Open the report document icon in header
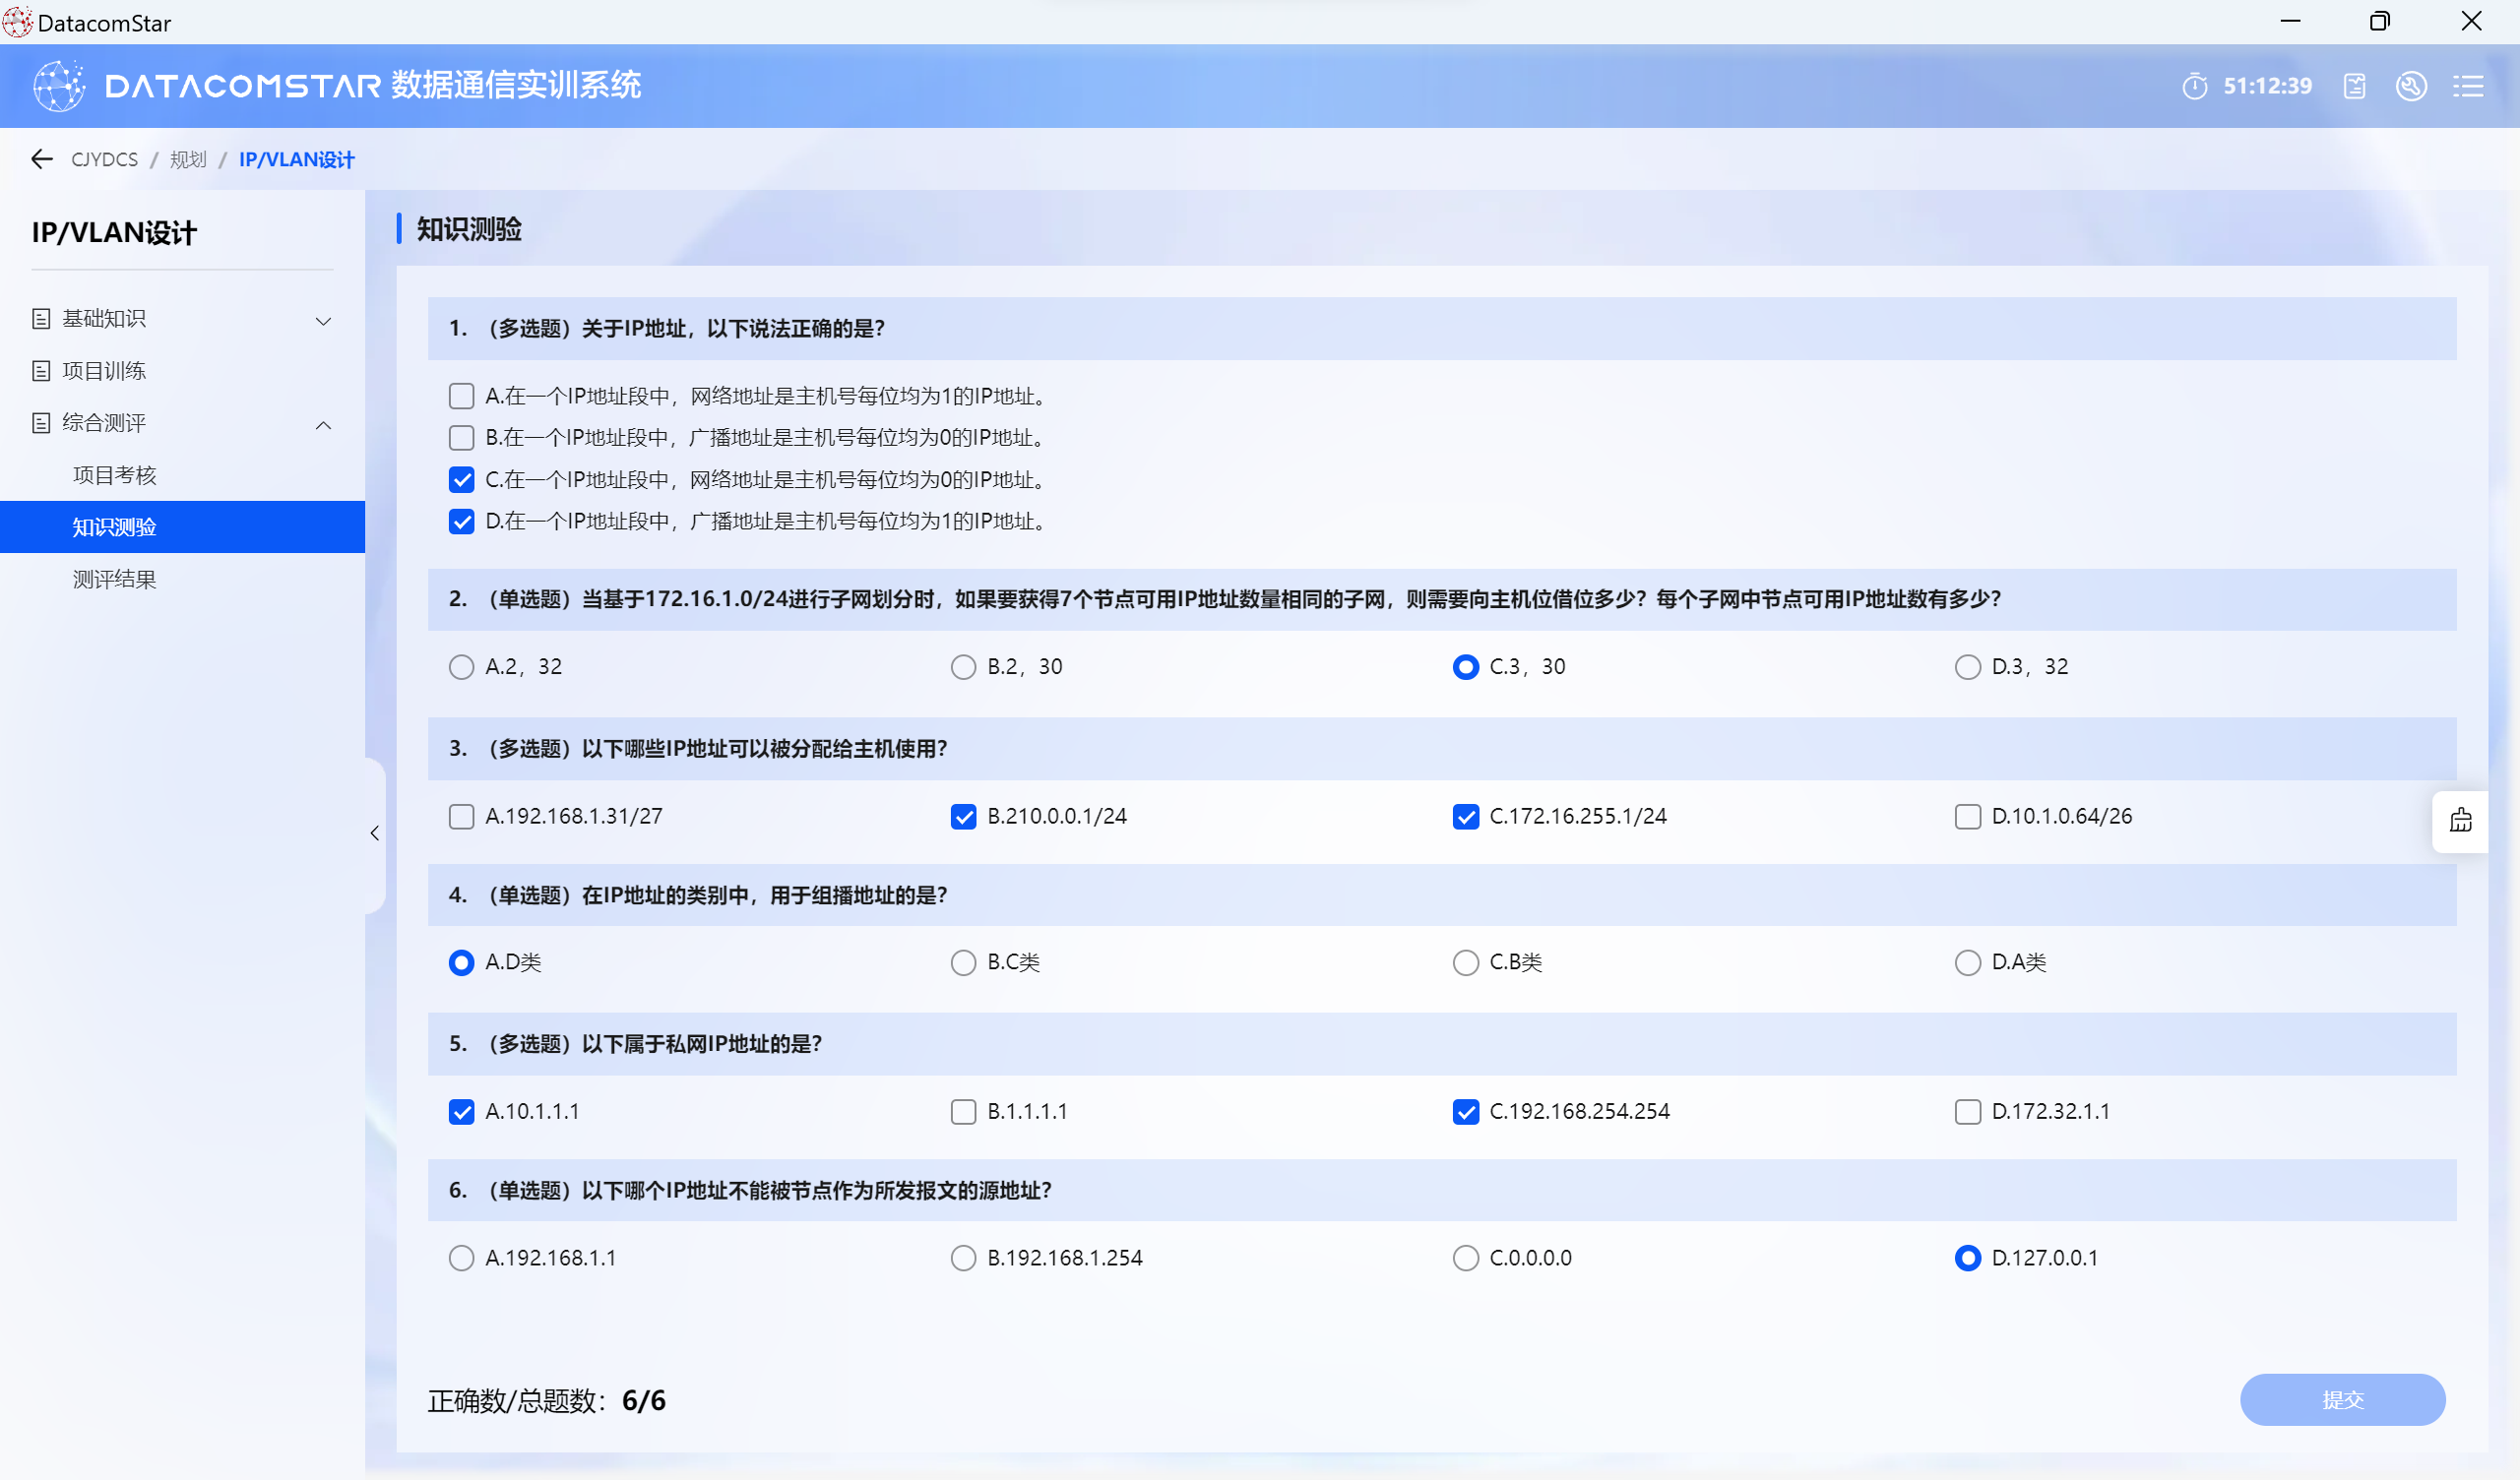Image resolution: width=2520 pixels, height=1480 pixels. [2354, 86]
